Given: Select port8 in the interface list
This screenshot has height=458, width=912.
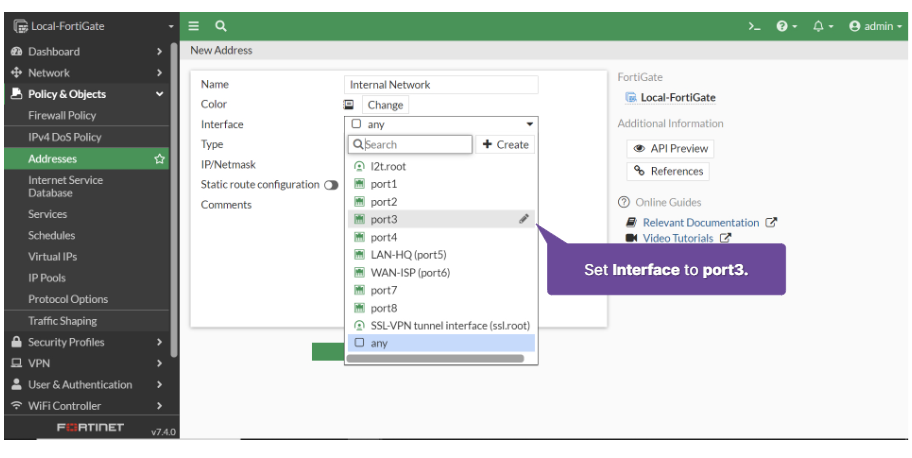Looking at the screenshot, I should coord(441,308).
